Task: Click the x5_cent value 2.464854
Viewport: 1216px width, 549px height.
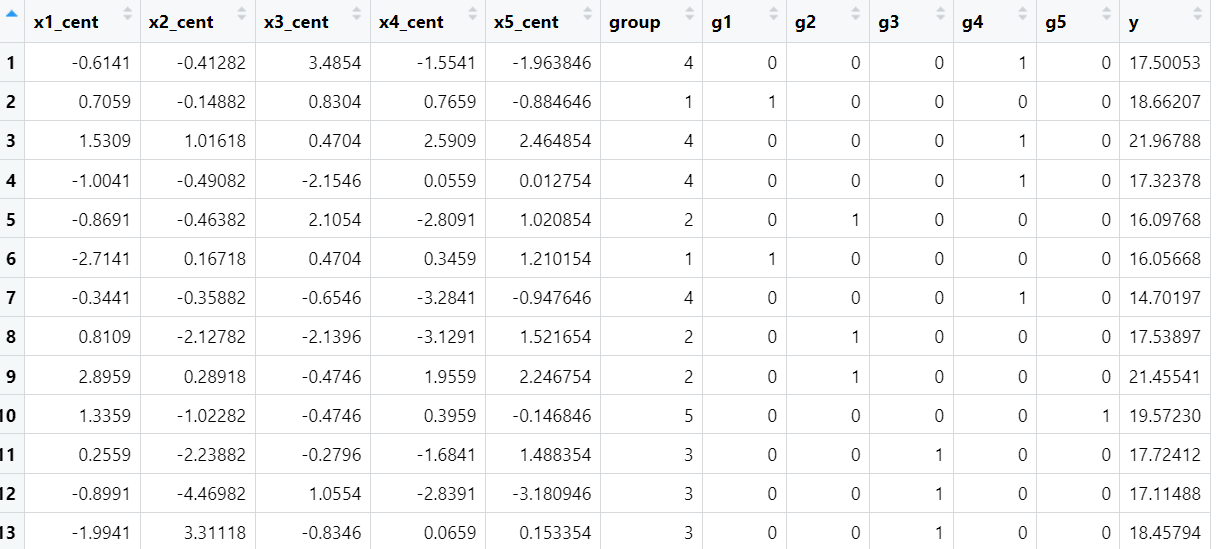Action: tap(556, 141)
